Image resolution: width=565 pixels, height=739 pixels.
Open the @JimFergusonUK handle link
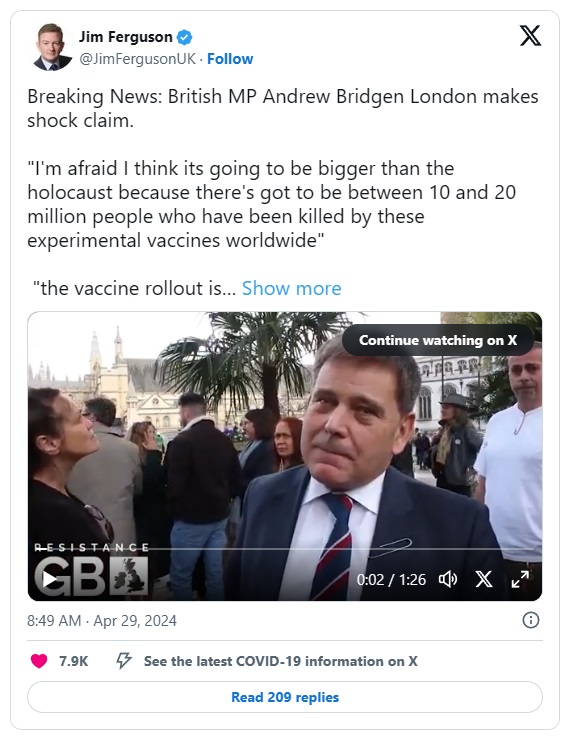(137, 59)
